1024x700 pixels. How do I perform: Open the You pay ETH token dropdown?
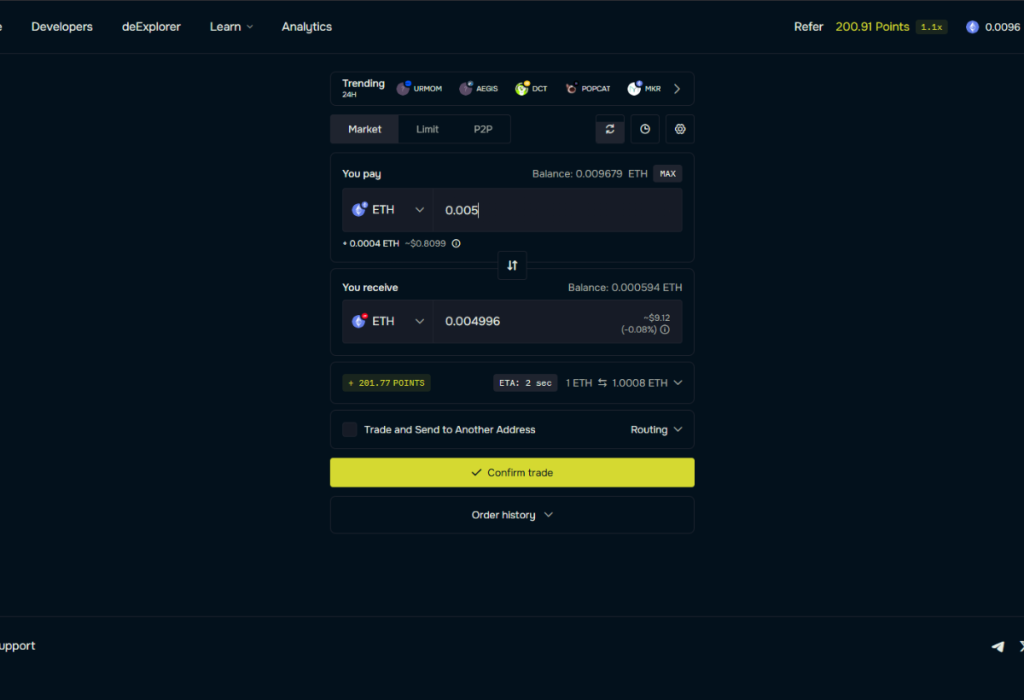coord(388,210)
